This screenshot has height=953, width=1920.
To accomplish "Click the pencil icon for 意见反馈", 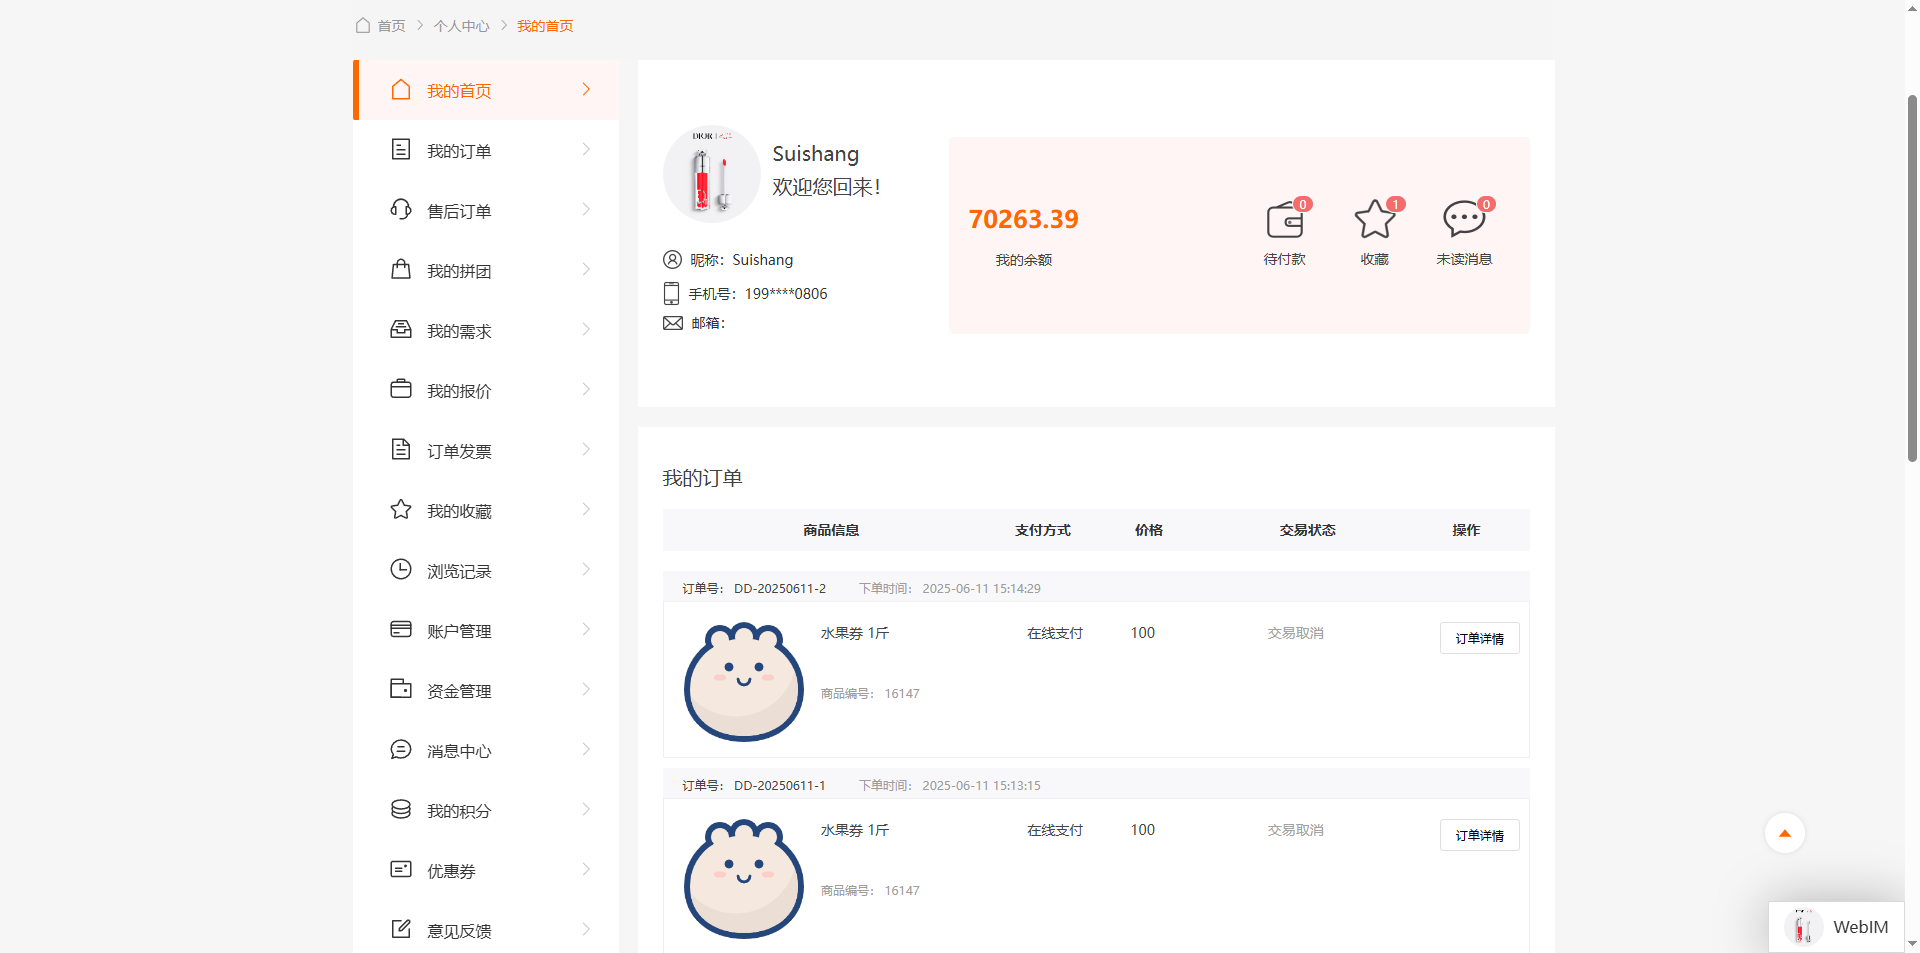I will 401,930.
